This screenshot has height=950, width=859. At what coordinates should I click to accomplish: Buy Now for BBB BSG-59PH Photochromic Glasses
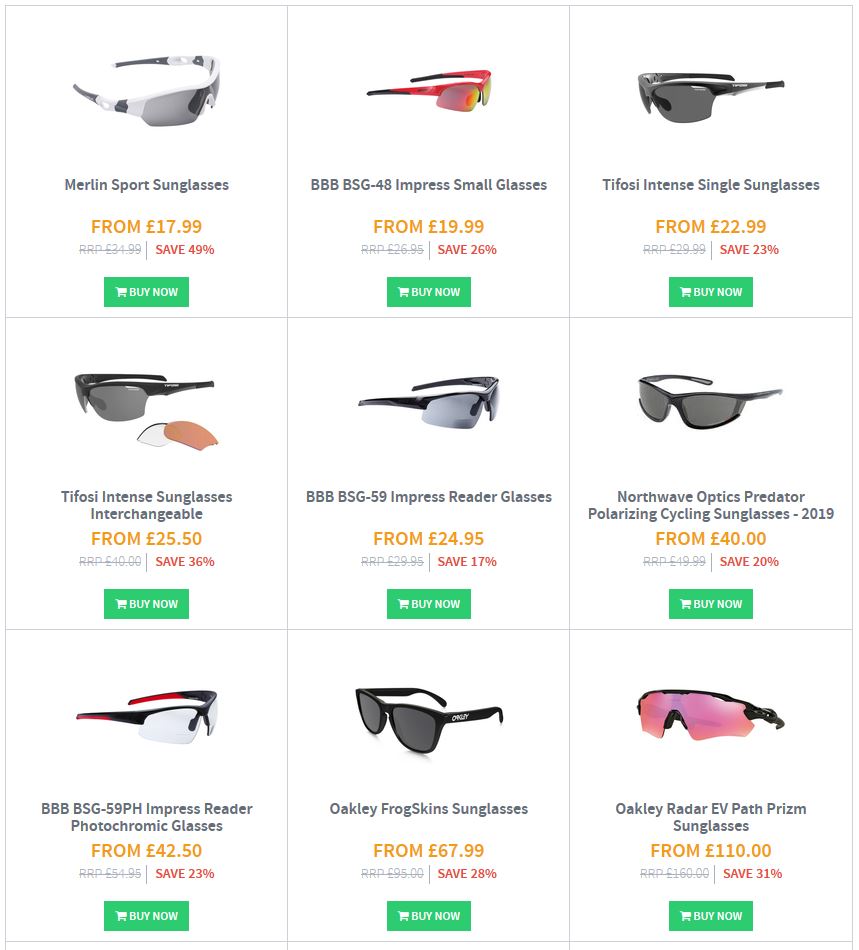point(147,916)
